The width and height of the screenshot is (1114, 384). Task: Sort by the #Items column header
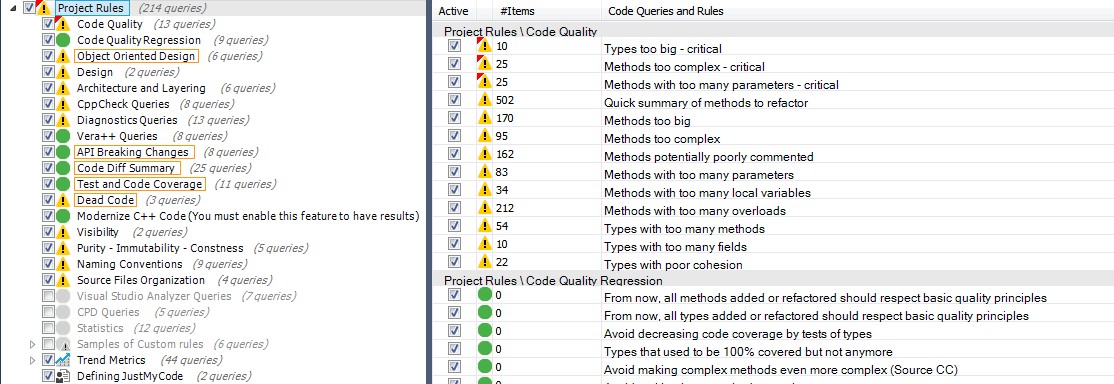[518, 11]
